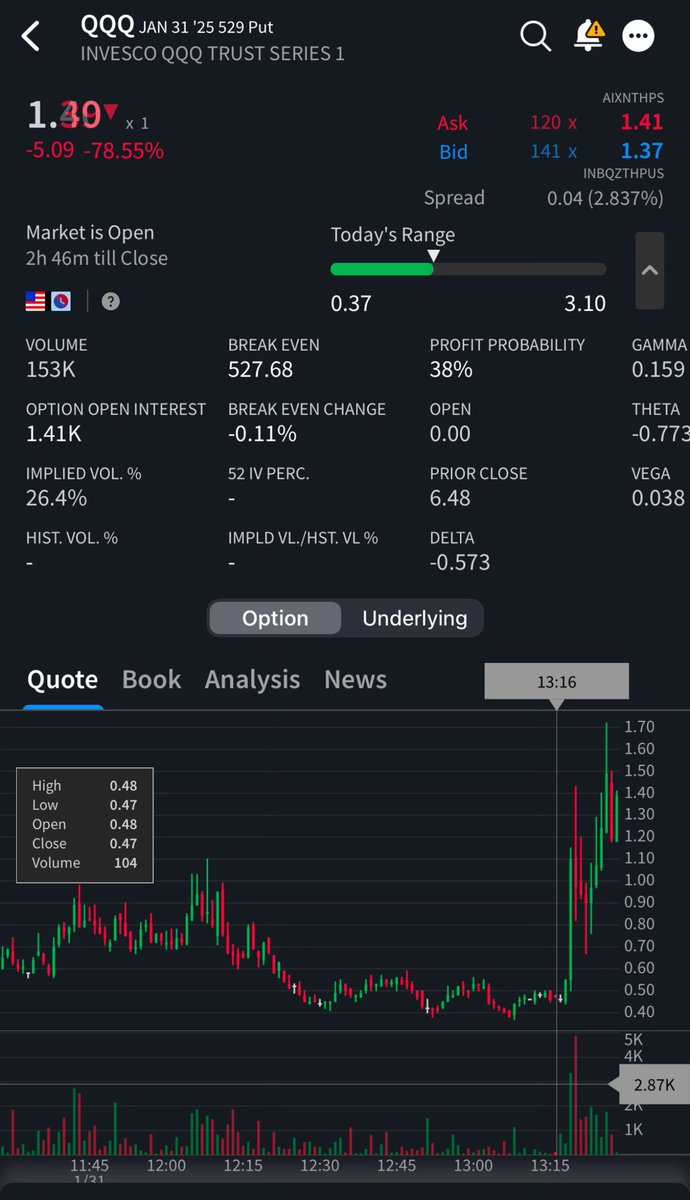Tap the QQQ ticker symbol title
Screen dimensions: 690x1200
(107, 26)
